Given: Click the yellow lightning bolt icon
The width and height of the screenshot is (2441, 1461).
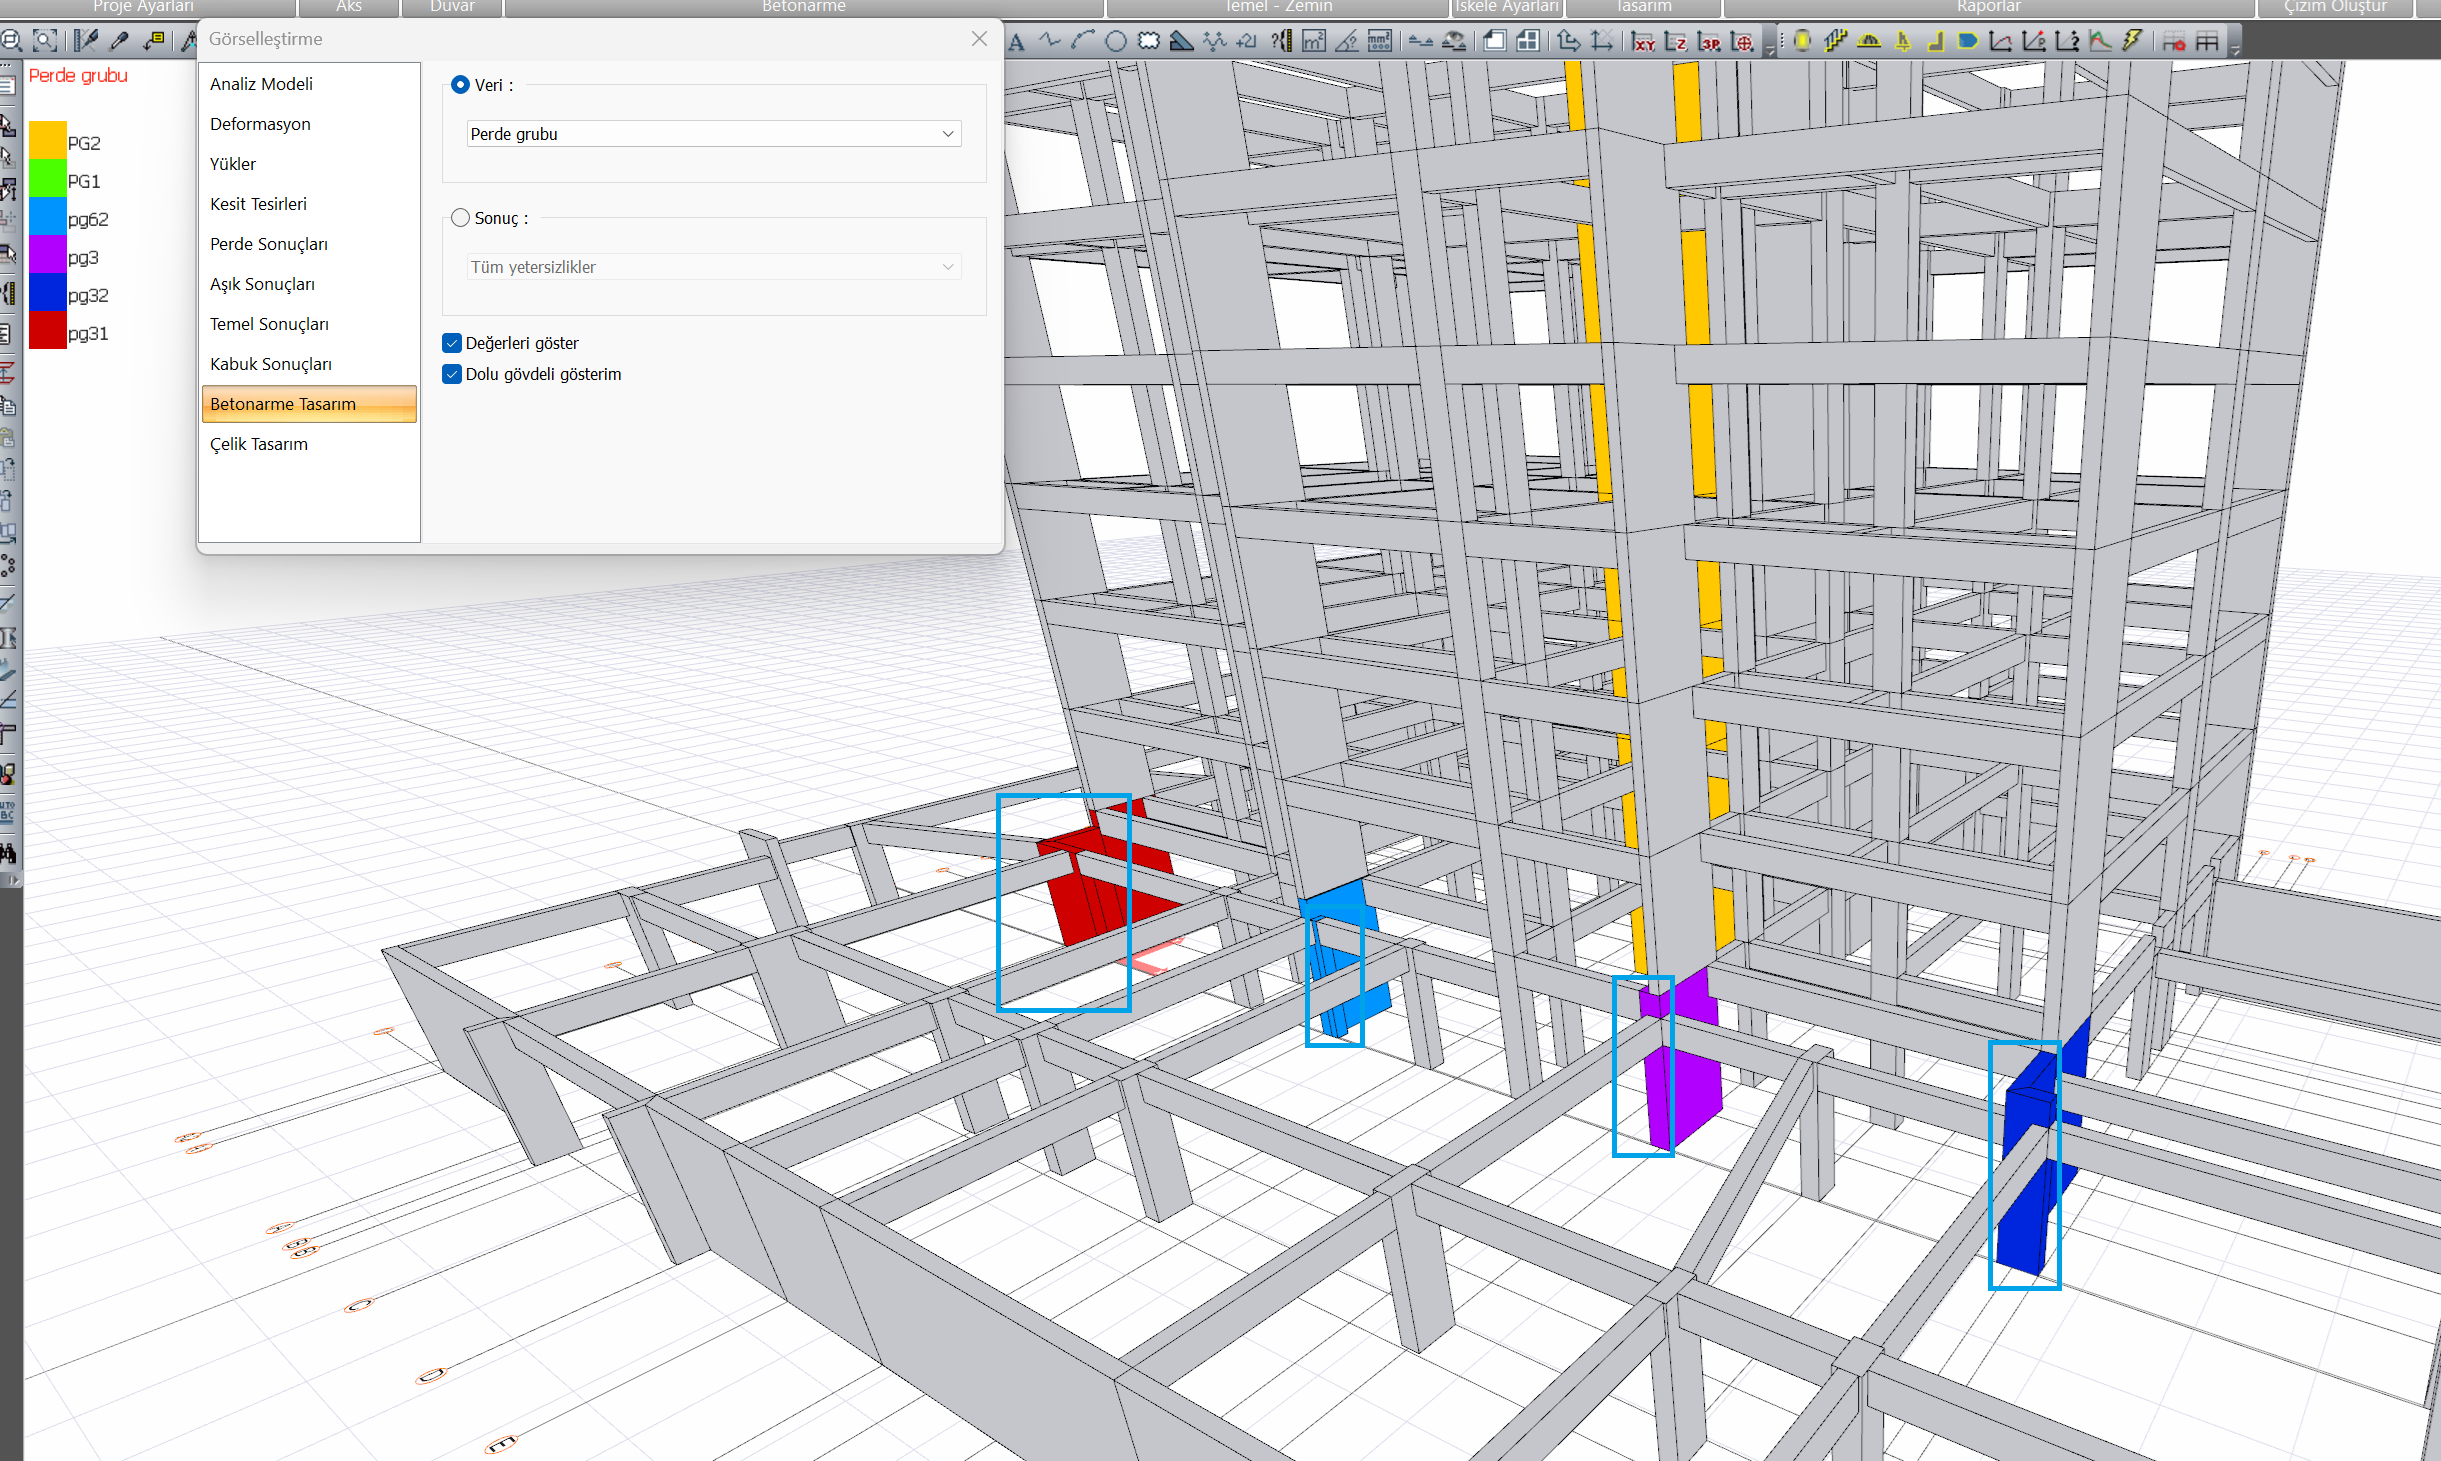Looking at the screenshot, I should click(2133, 41).
